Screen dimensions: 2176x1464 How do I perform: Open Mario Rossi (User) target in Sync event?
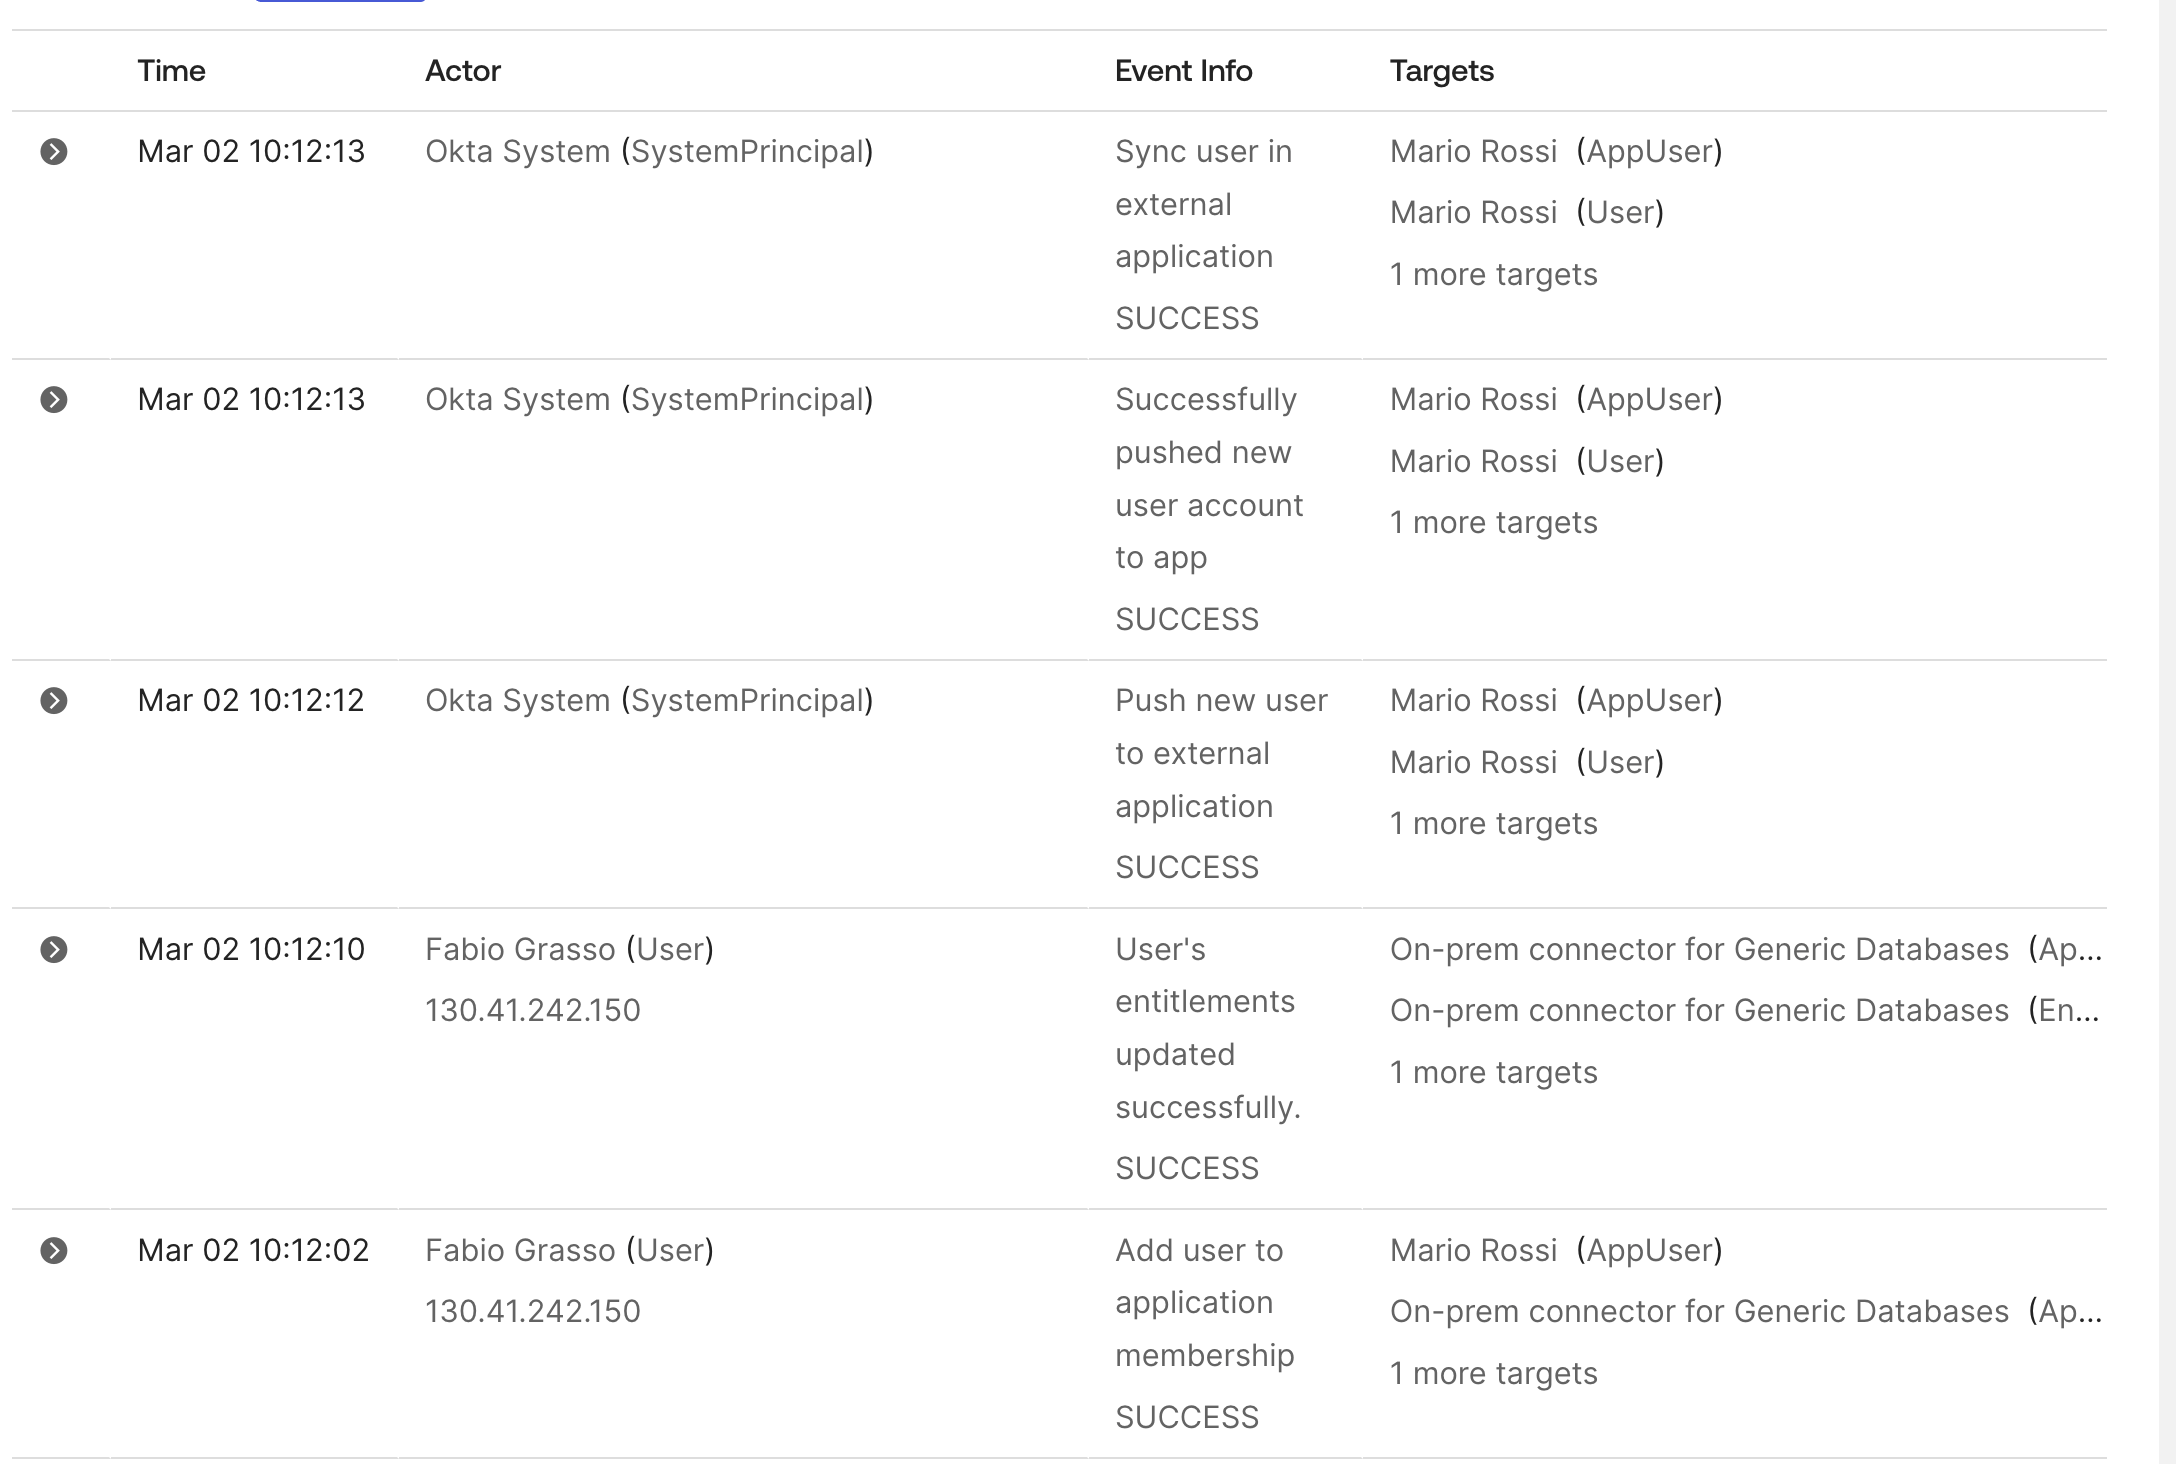pos(1473,213)
